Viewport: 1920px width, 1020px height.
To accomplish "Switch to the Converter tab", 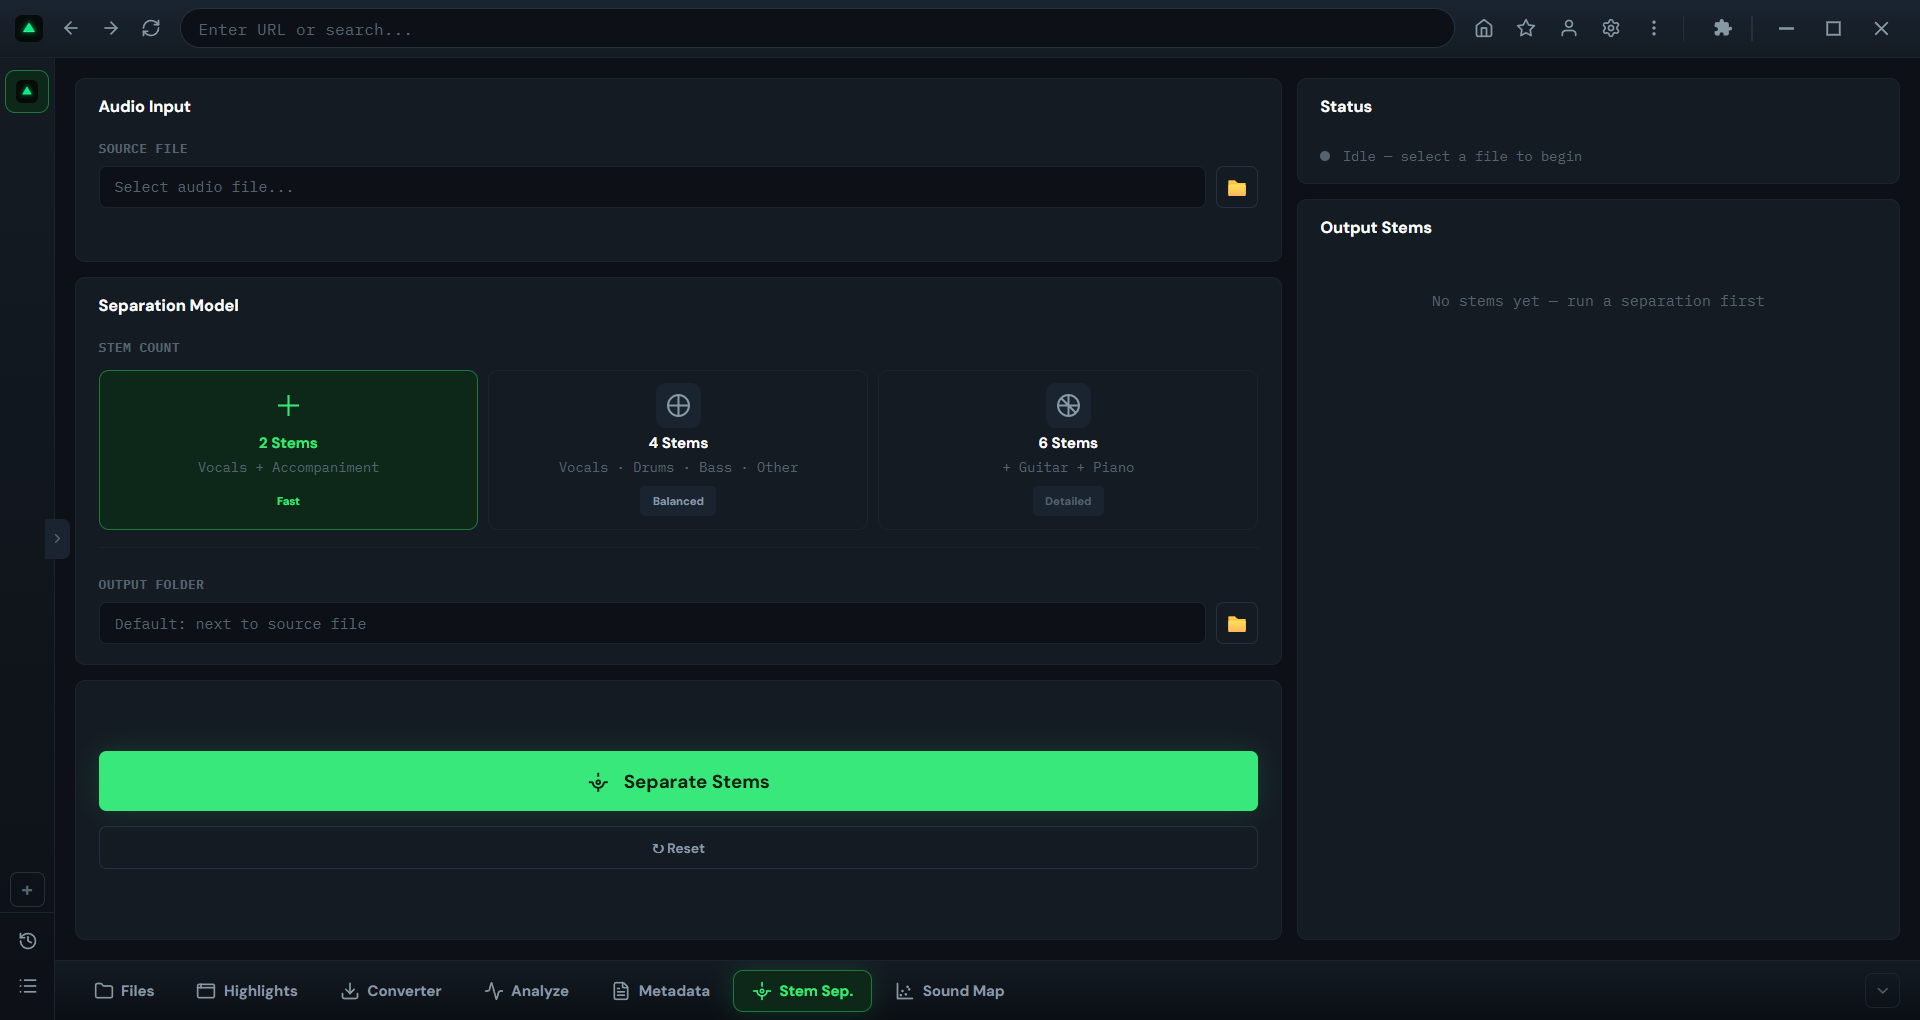I will (391, 991).
